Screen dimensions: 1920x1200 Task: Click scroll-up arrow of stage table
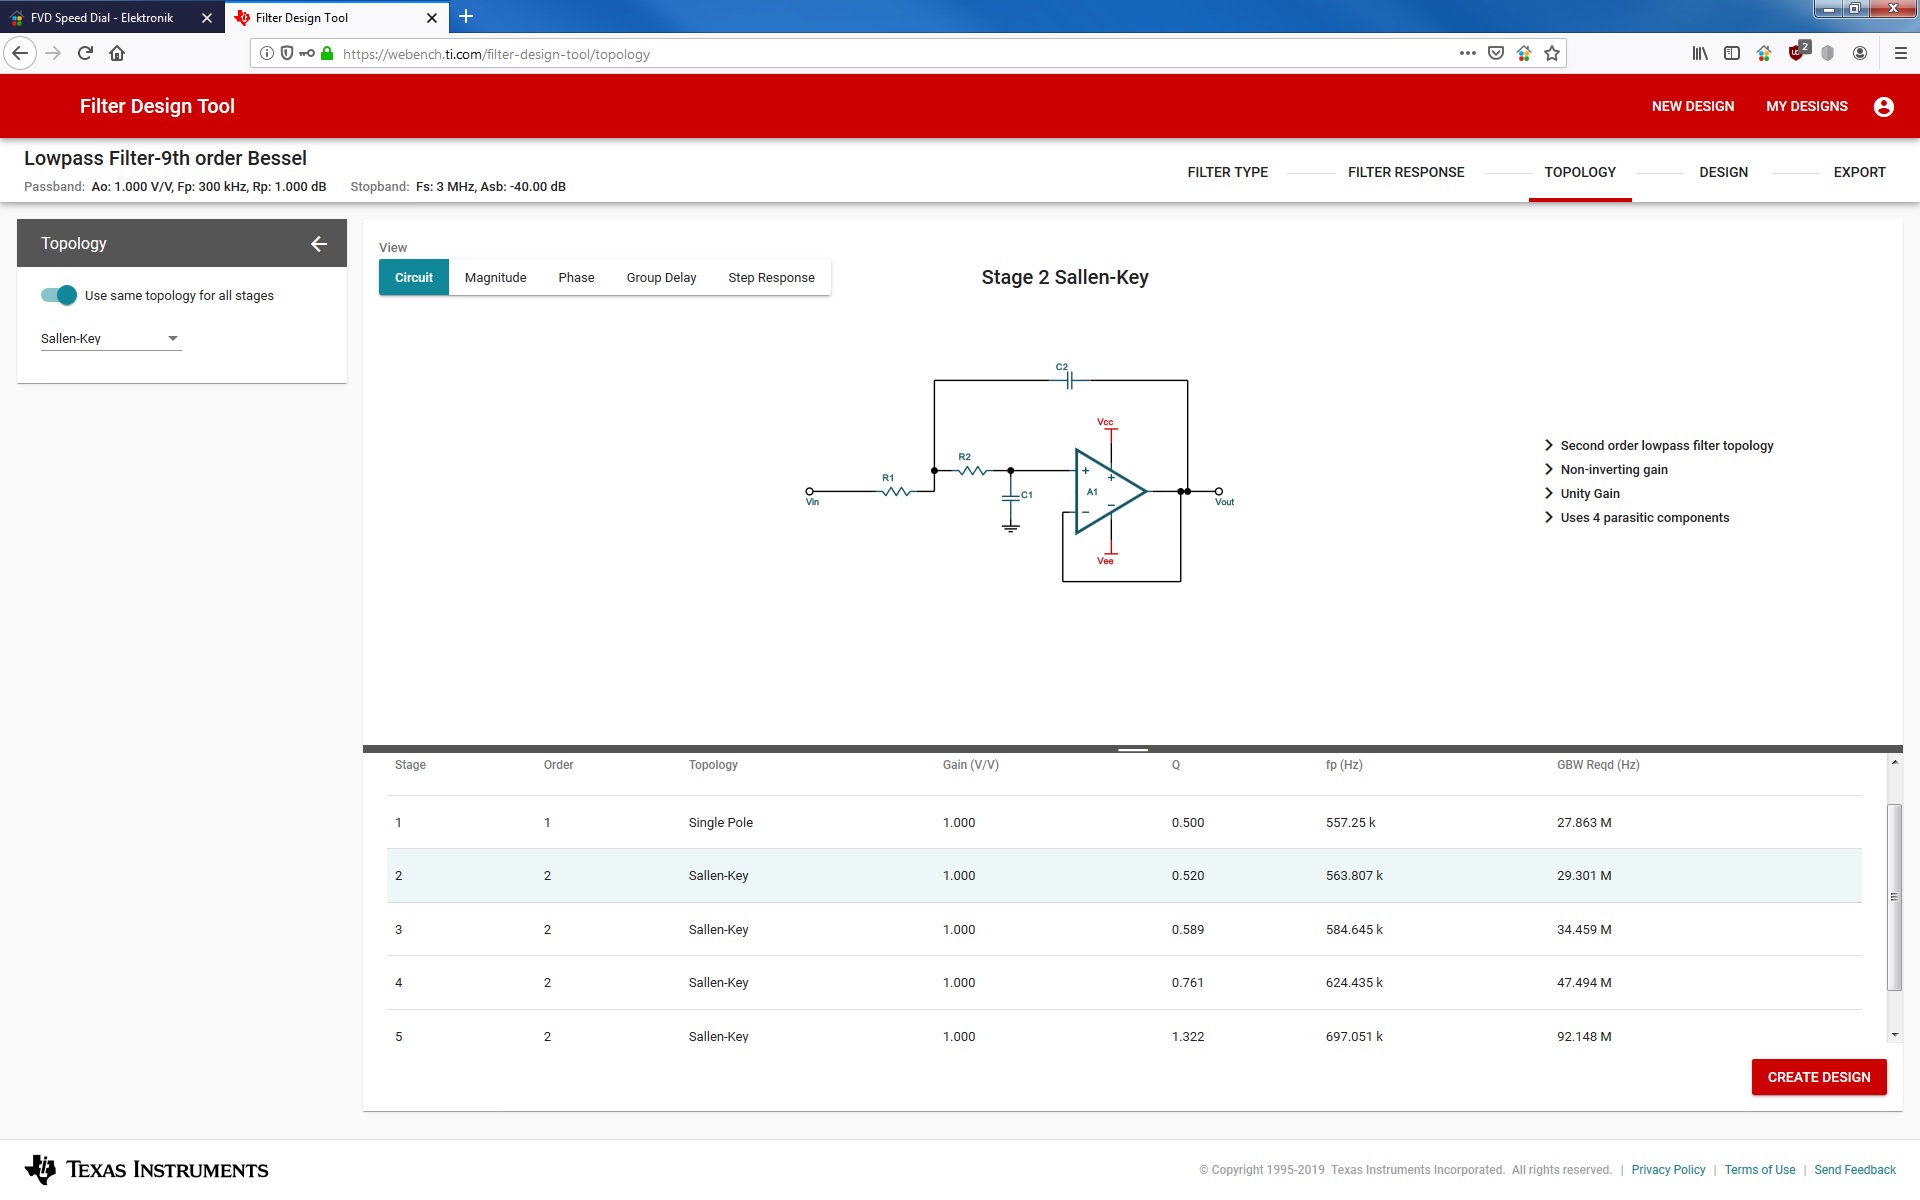click(1894, 762)
